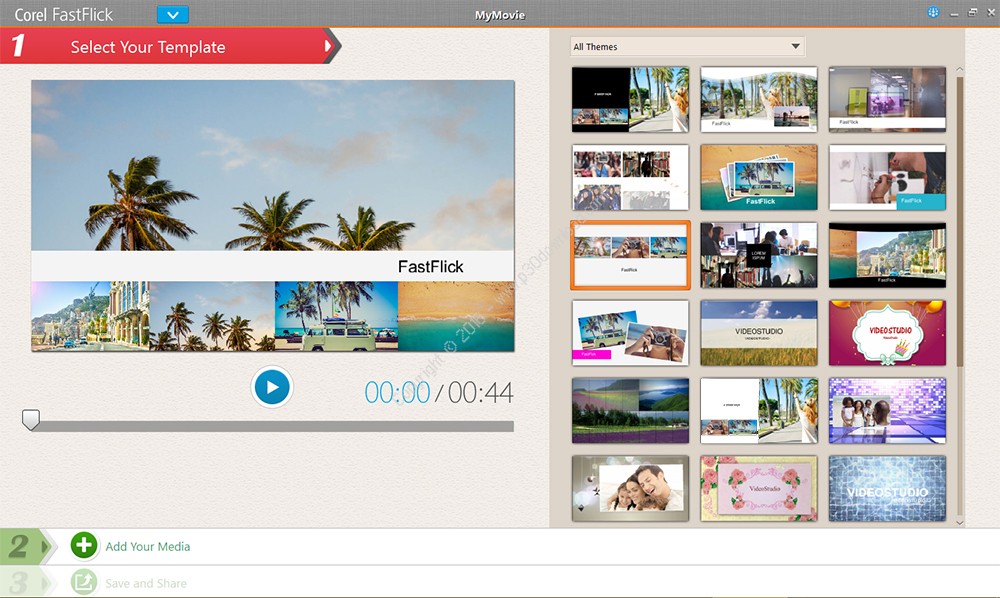Pick the teal beach van FastFlick template
This screenshot has height=598, width=1000.
click(x=759, y=177)
